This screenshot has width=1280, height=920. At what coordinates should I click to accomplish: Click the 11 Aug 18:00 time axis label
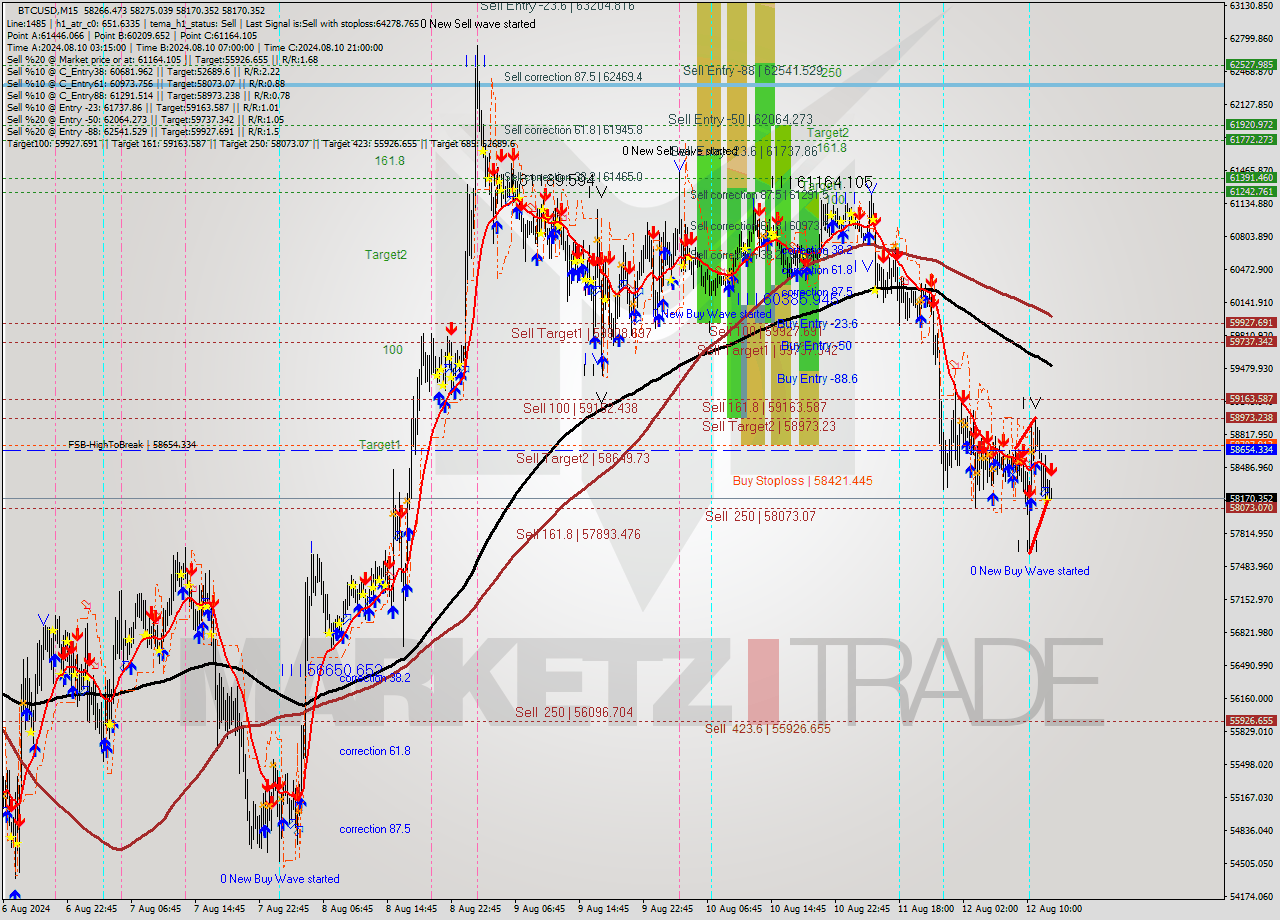[x=925, y=909]
